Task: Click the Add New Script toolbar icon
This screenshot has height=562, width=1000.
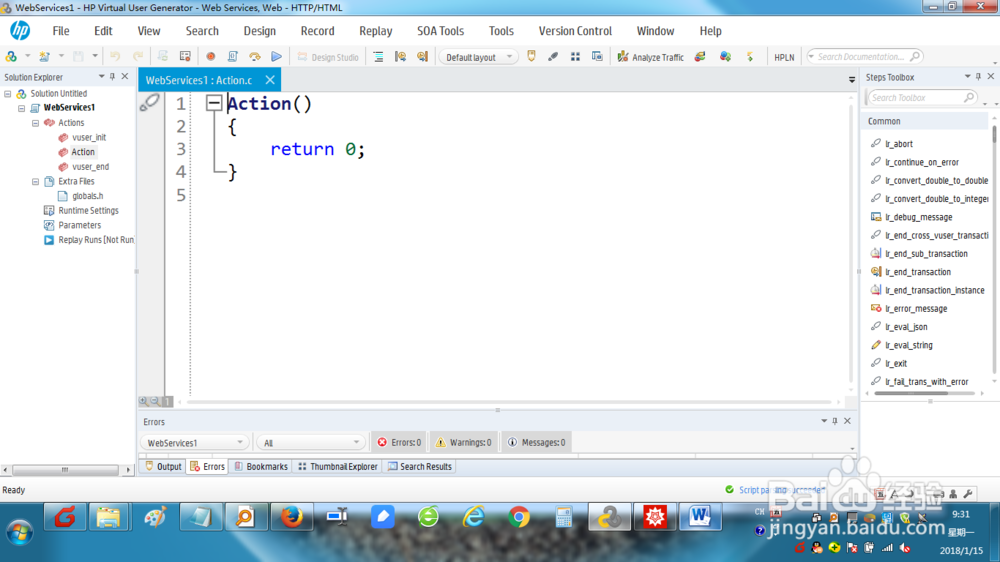Action: point(44,57)
